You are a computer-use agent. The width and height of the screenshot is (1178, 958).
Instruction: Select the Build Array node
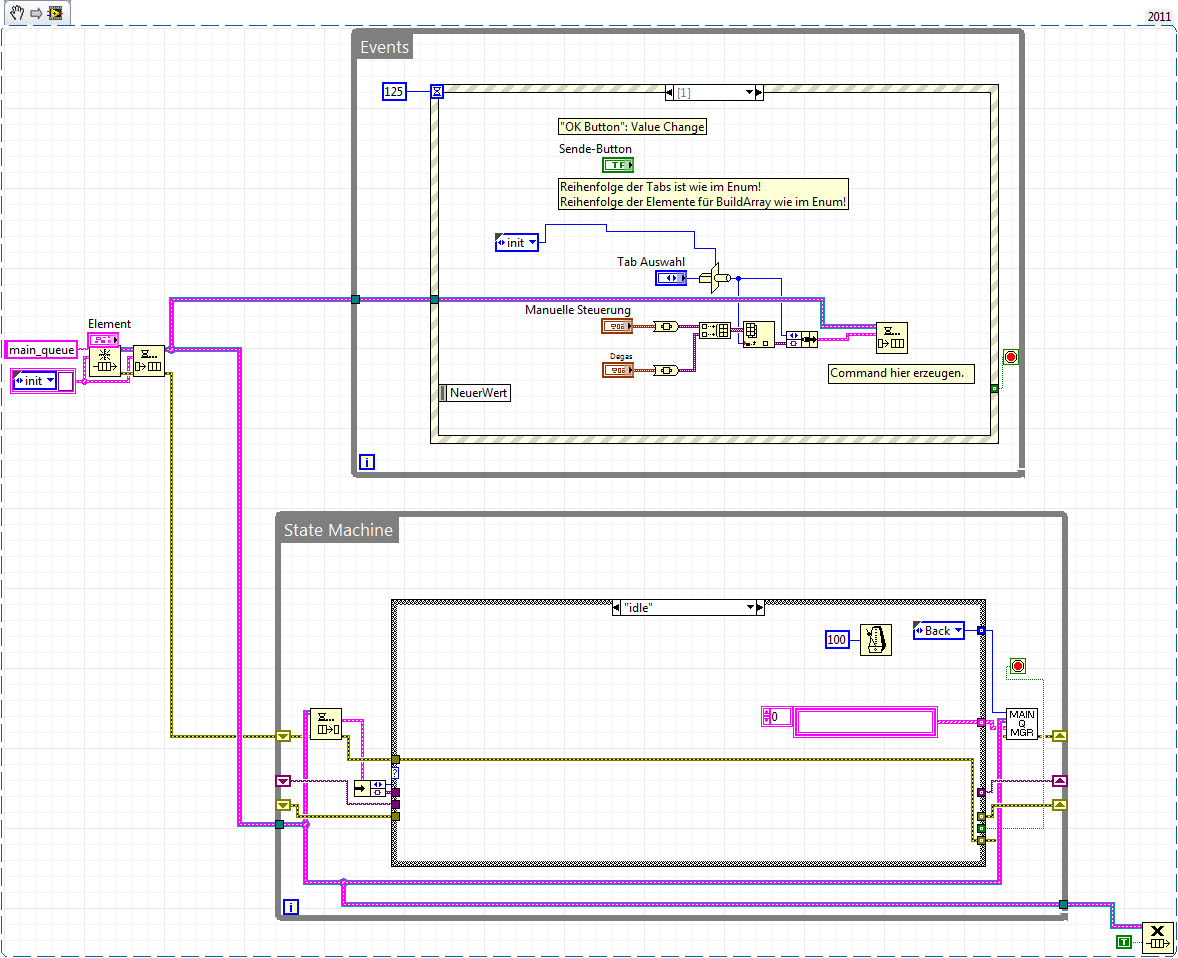(714, 330)
